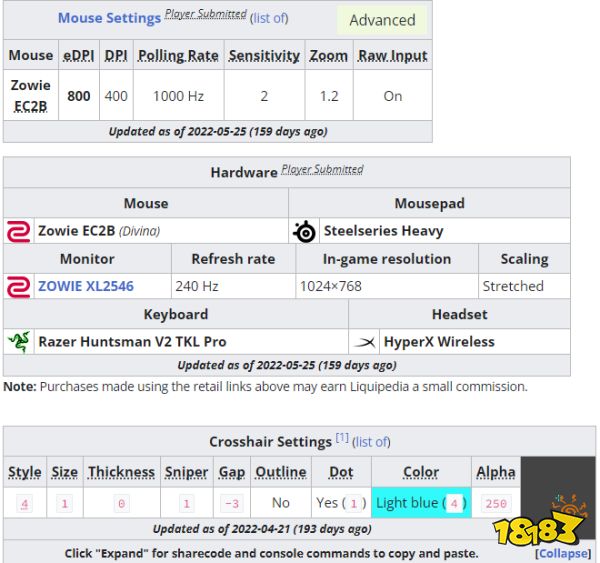This screenshot has height=563, width=600.
Task: Click the crosshair Style header
Action: [25, 472]
